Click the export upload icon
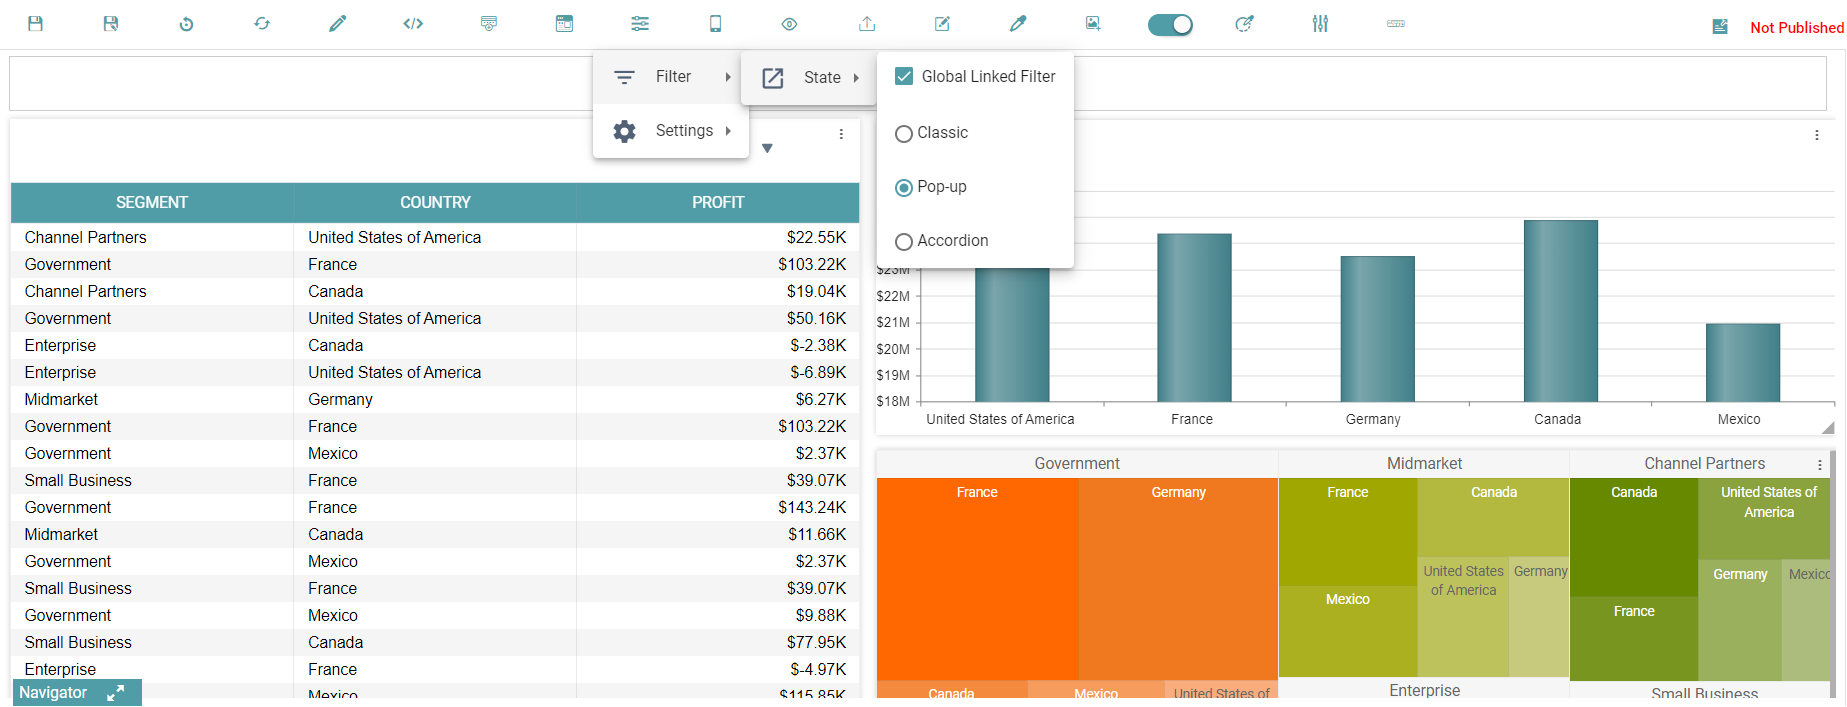The height and width of the screenshot is (707, 1847). [x=867, y=24]
